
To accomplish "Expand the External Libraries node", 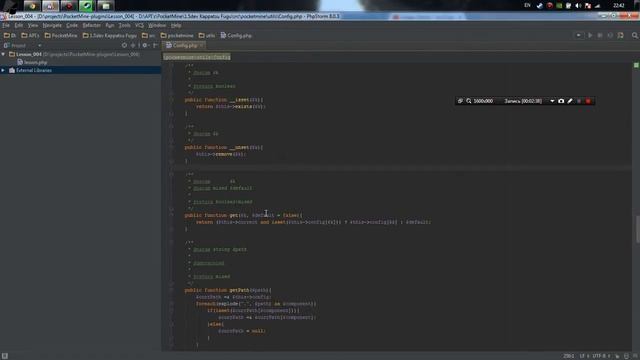I will click(3, 70).
